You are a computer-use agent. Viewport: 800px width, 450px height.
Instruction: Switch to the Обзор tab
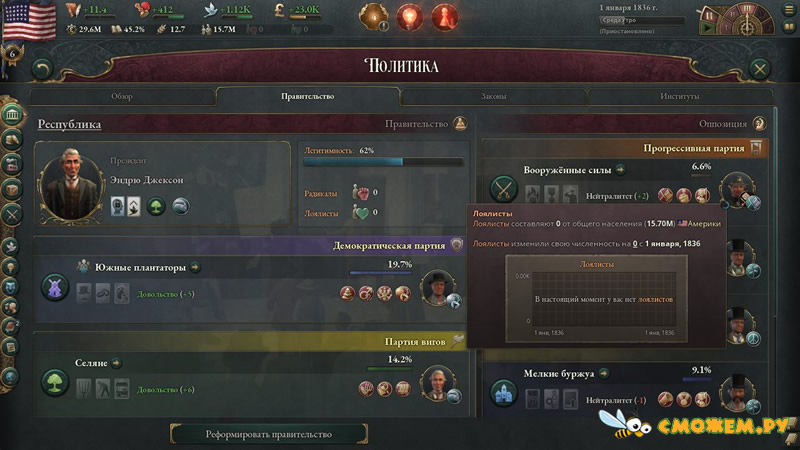(x=122, y=96)
